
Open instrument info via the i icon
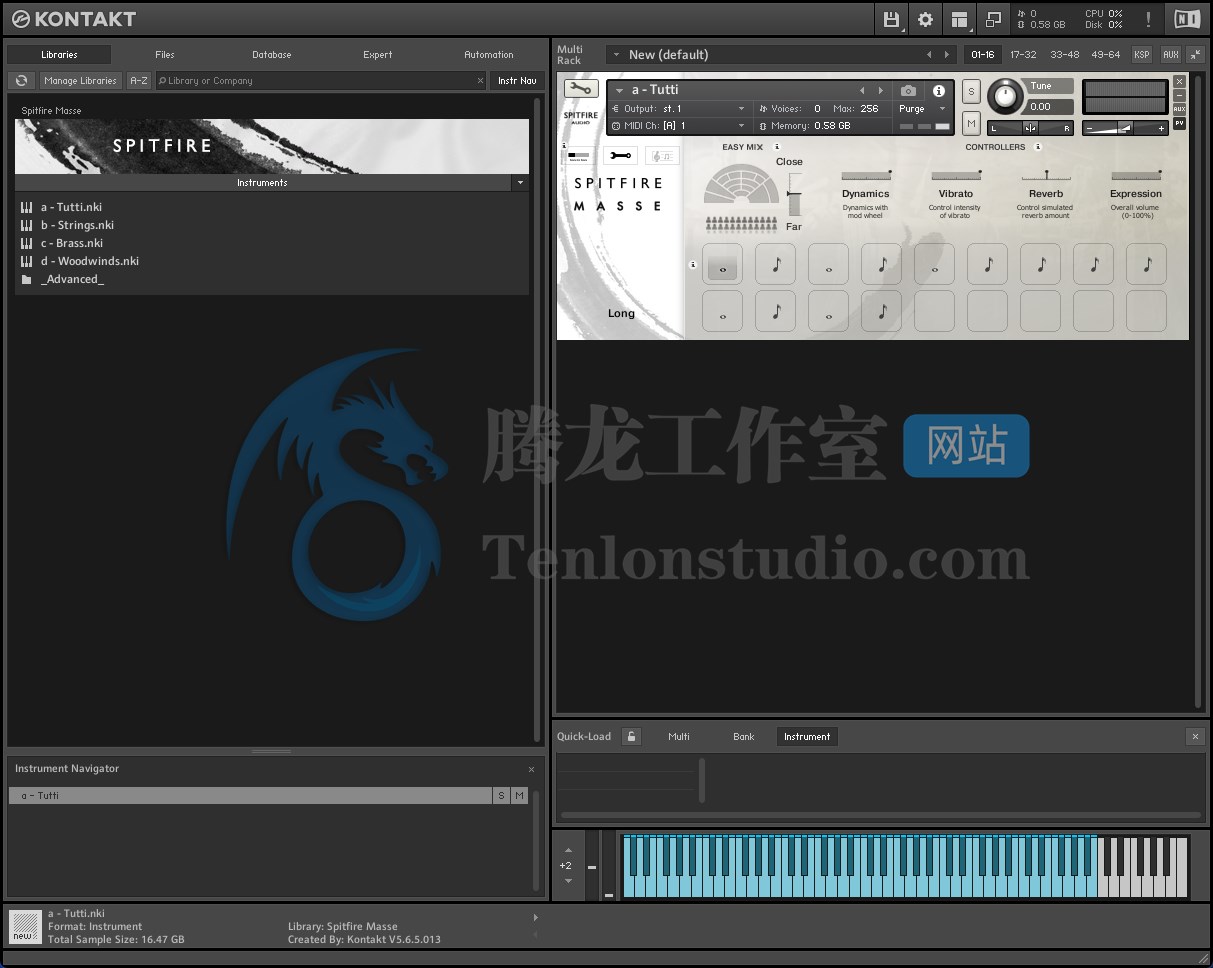coord(938,90)
